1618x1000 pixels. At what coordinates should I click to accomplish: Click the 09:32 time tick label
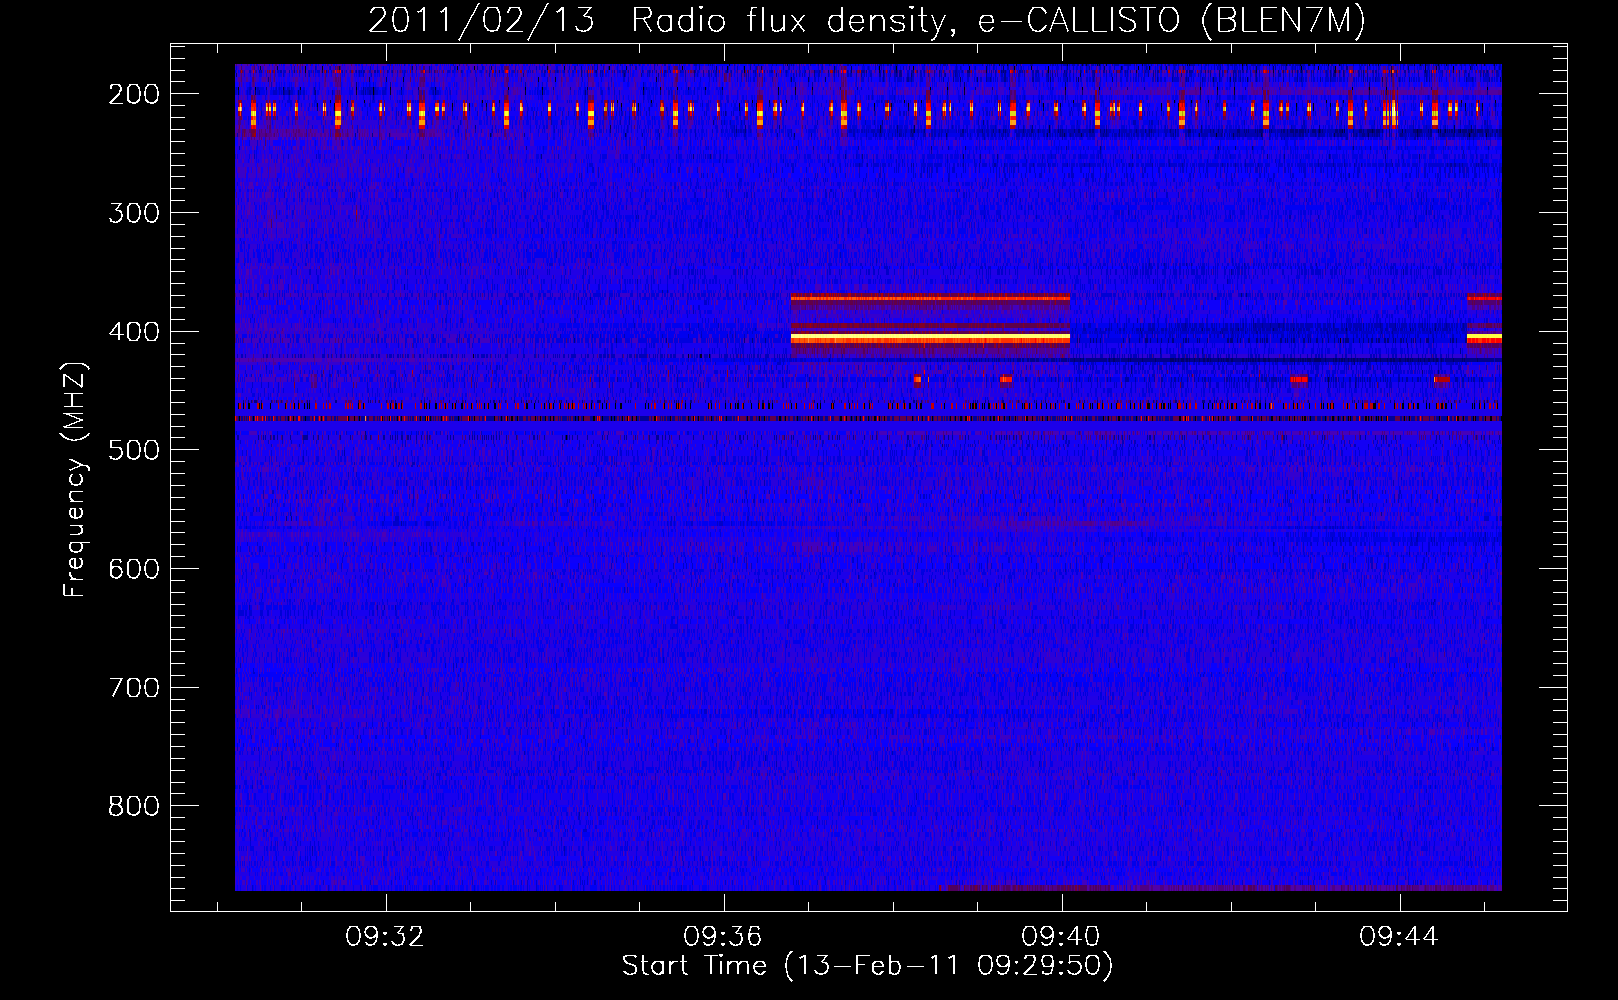[x=385, y=937]
